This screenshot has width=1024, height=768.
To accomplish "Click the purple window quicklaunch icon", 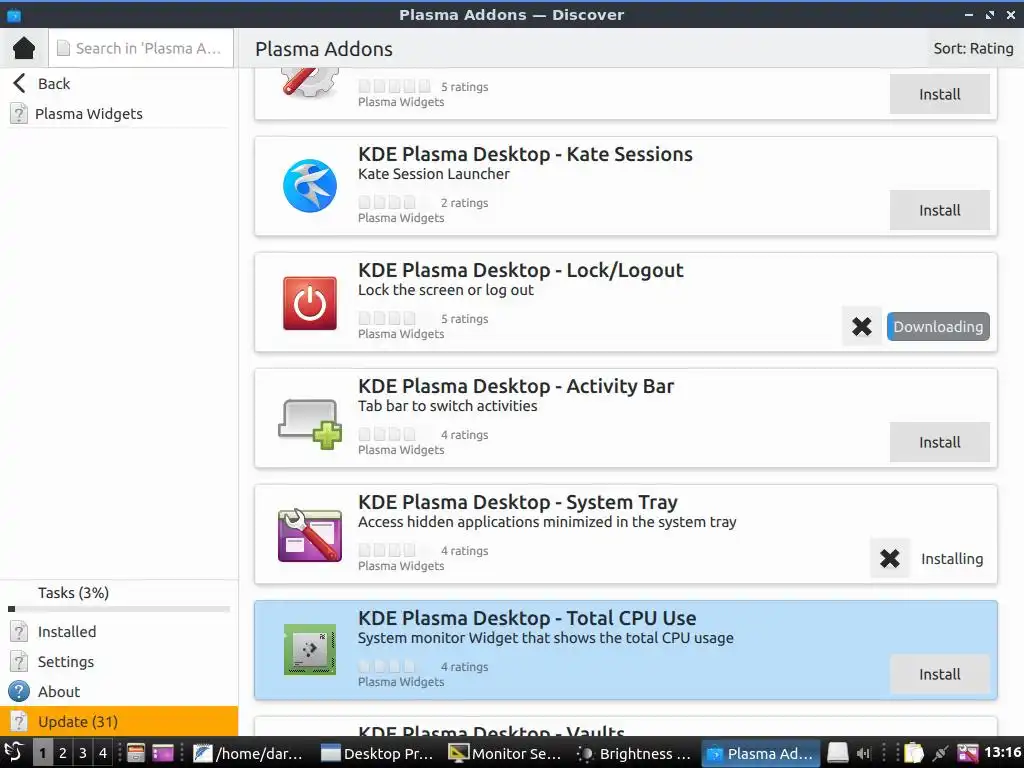I will pos(163,753).
